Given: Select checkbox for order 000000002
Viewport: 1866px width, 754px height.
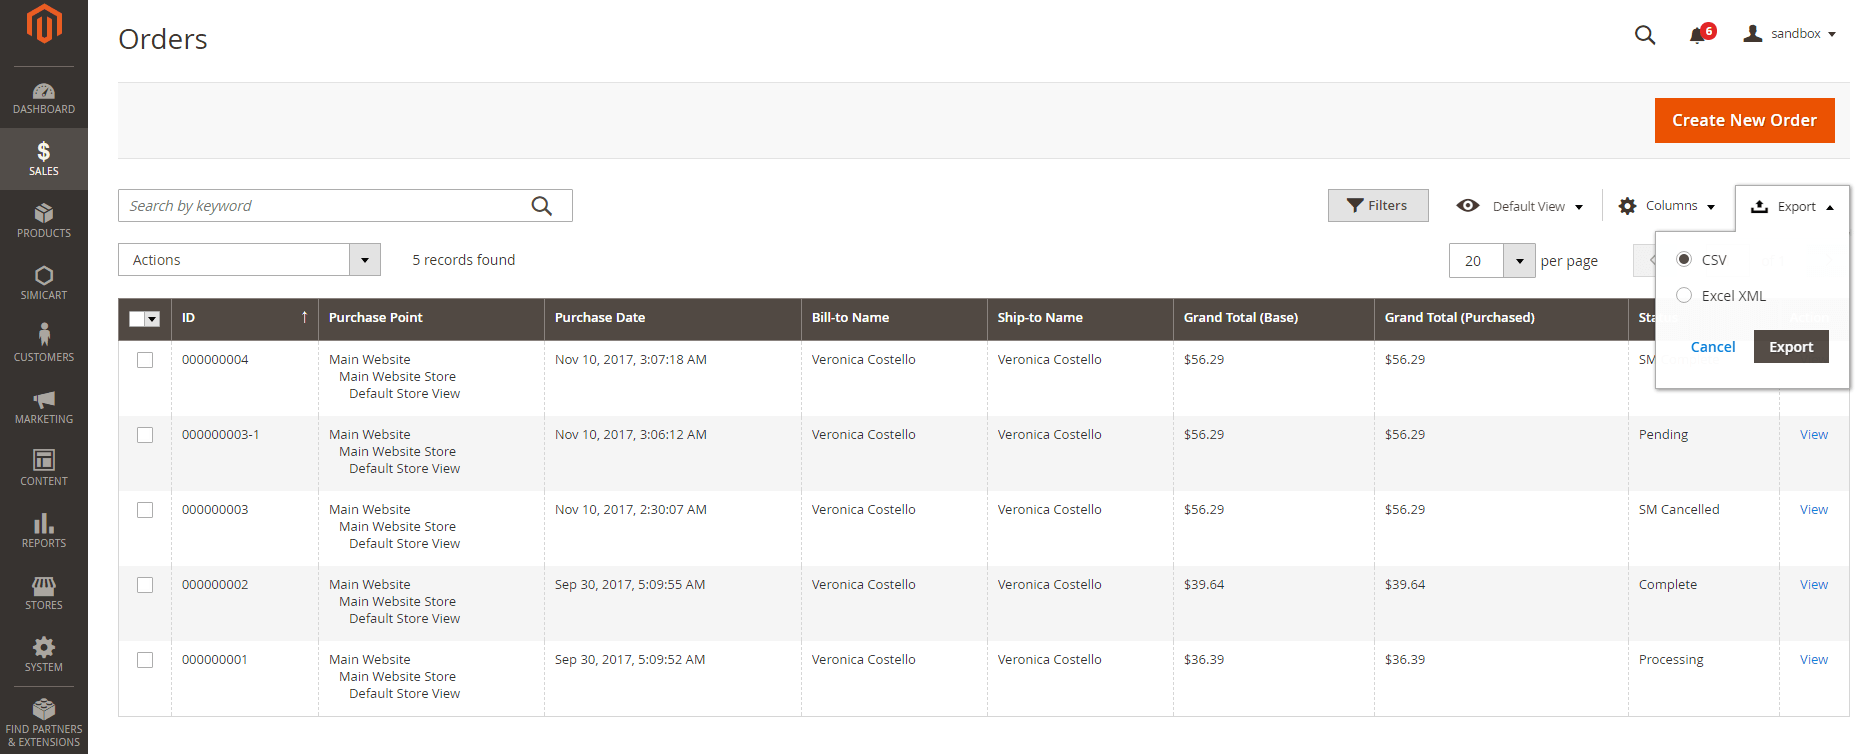Looking at the screenshot, I should coord(145,585).
